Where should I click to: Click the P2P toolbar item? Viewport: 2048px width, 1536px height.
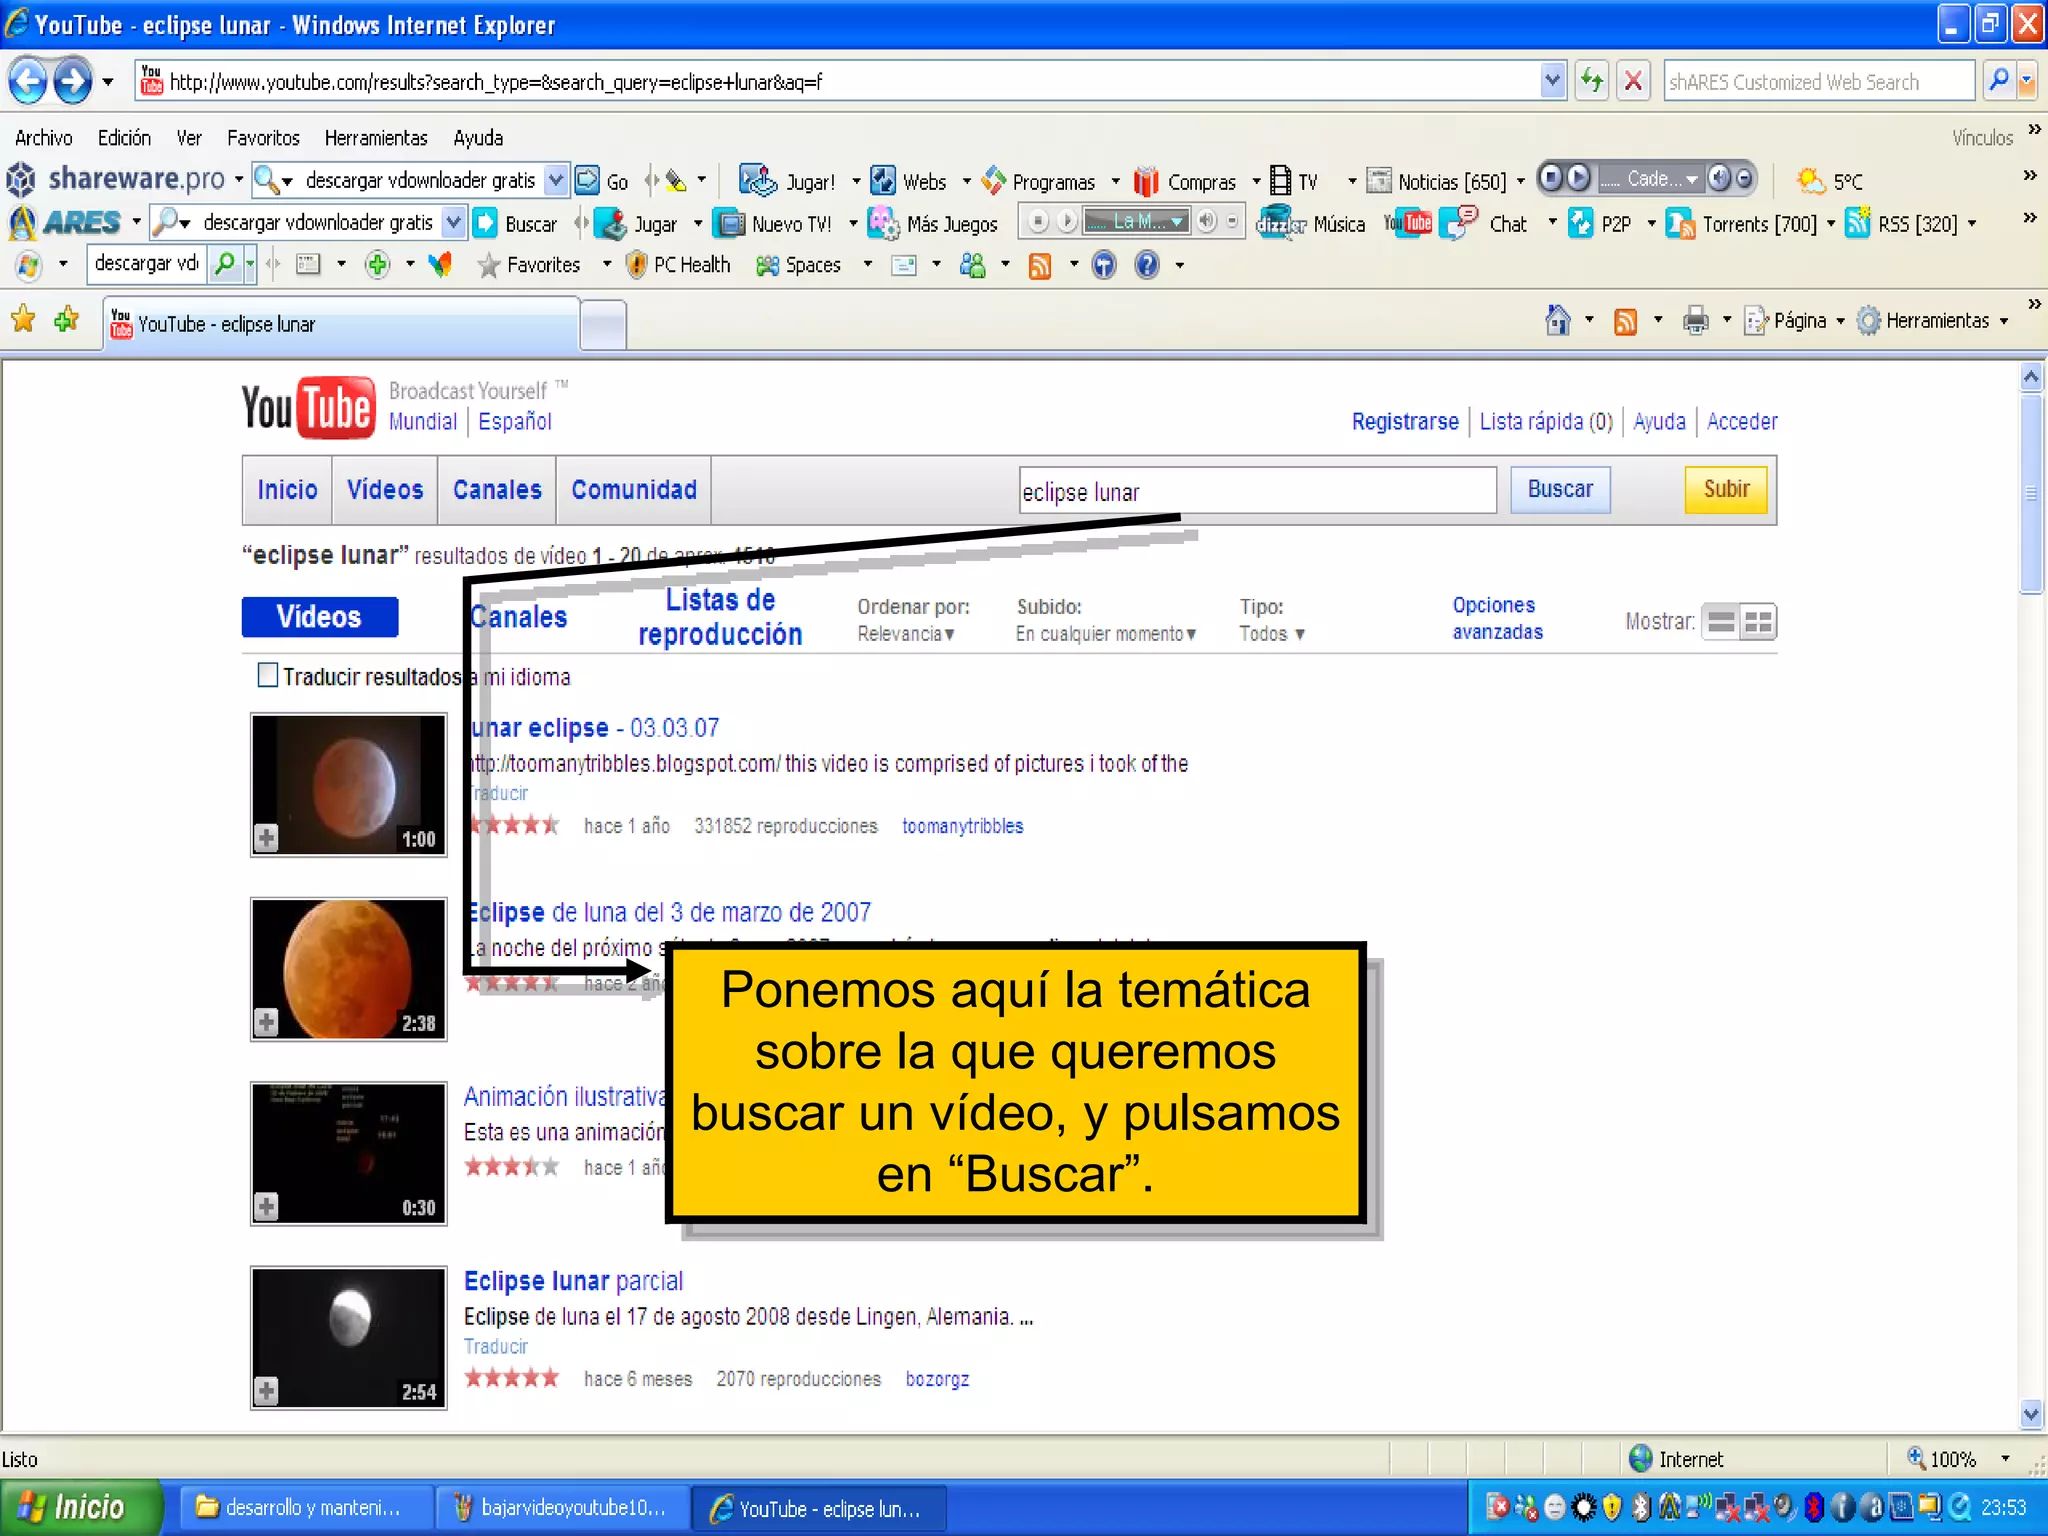click(1600, 224)
